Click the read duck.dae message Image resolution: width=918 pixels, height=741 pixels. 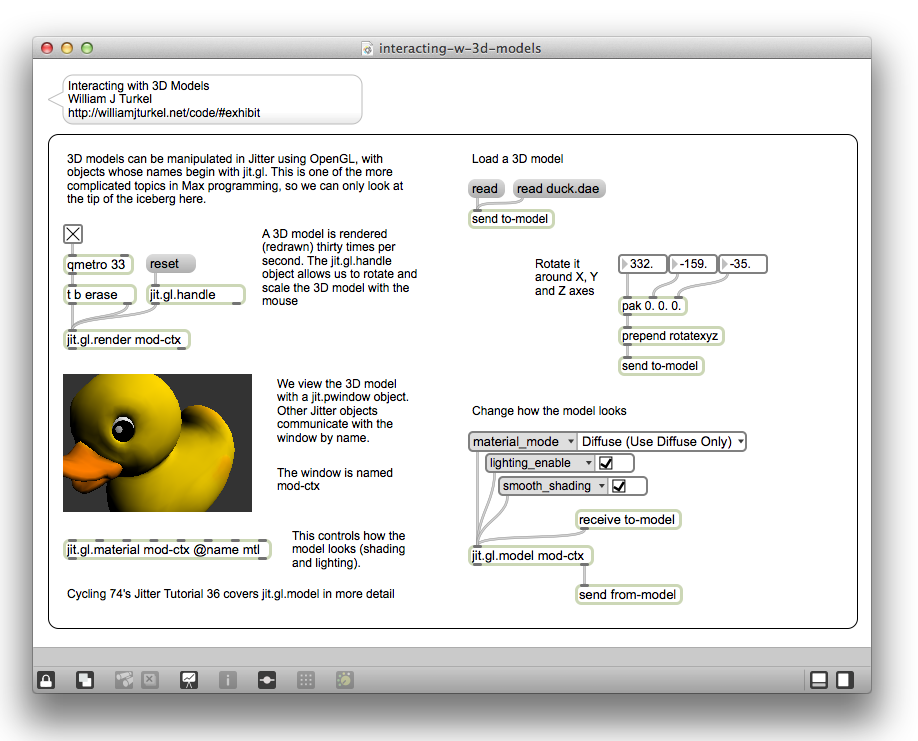559,189
